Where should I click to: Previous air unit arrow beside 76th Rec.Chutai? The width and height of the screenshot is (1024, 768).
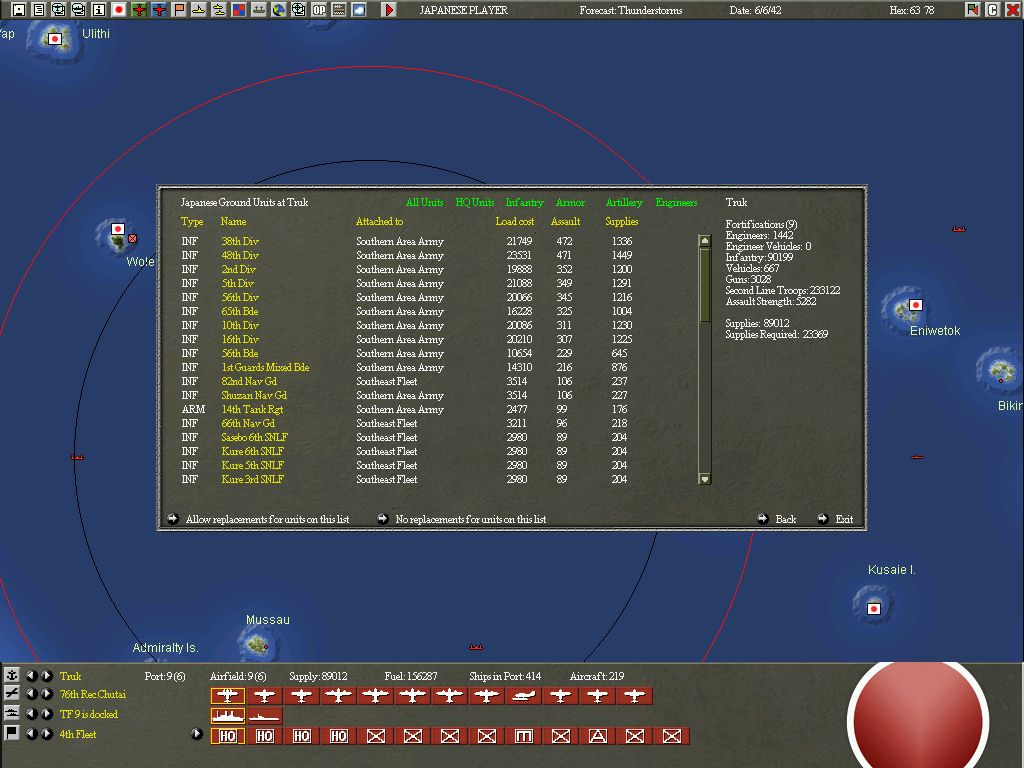point(31,694)
